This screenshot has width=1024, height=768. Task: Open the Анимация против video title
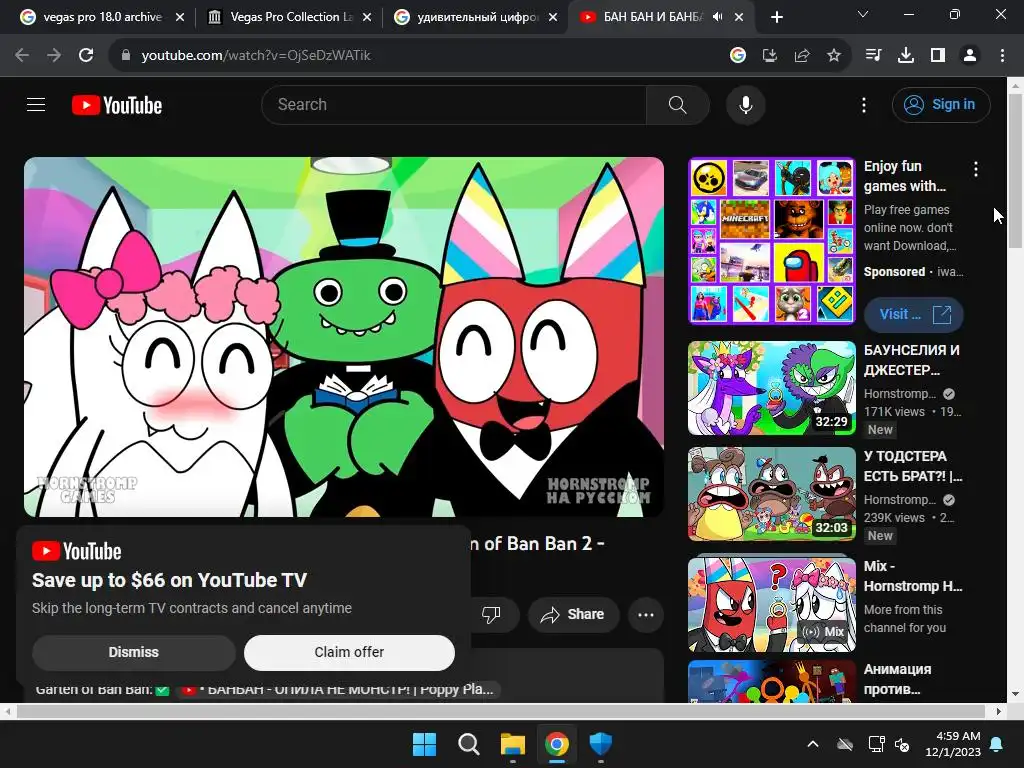point(898,679)
